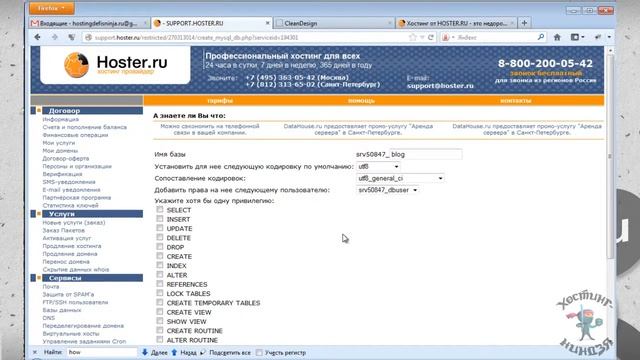Click Подсветить все in find bar
This screenshot has height=360, width=640.
coord(226,352)
